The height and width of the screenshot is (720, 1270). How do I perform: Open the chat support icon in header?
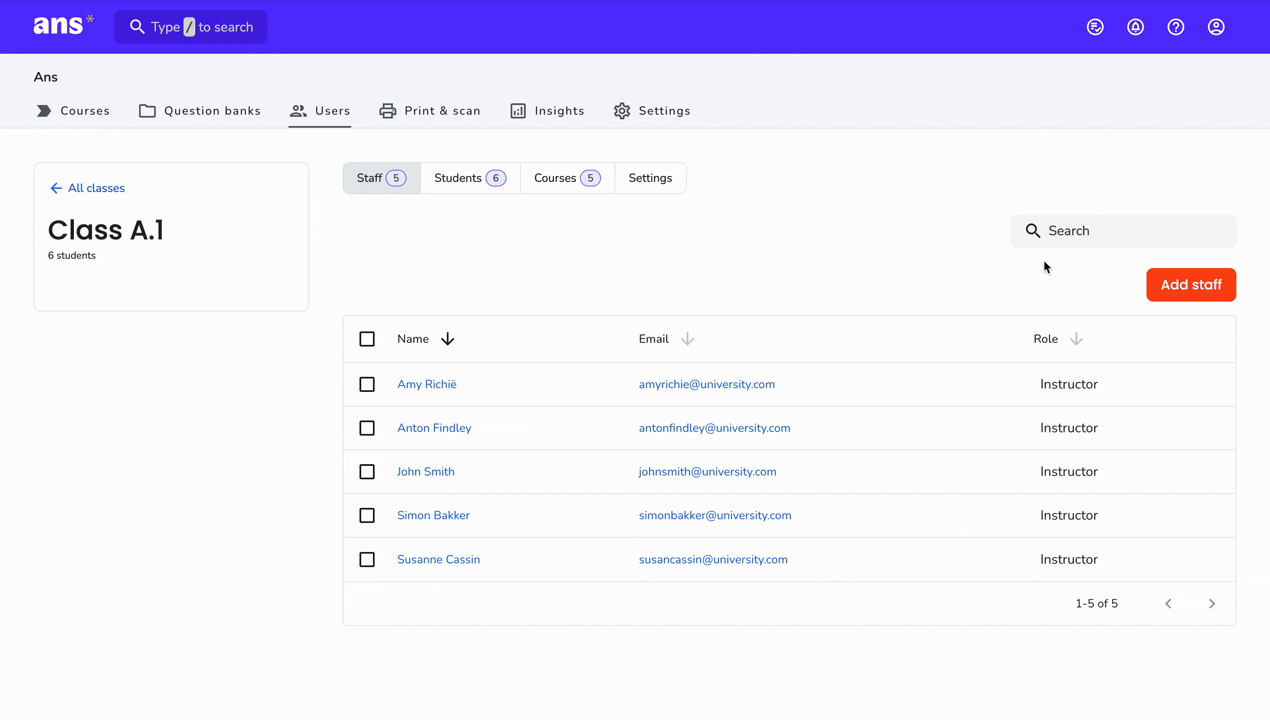tap(1095, 27)
